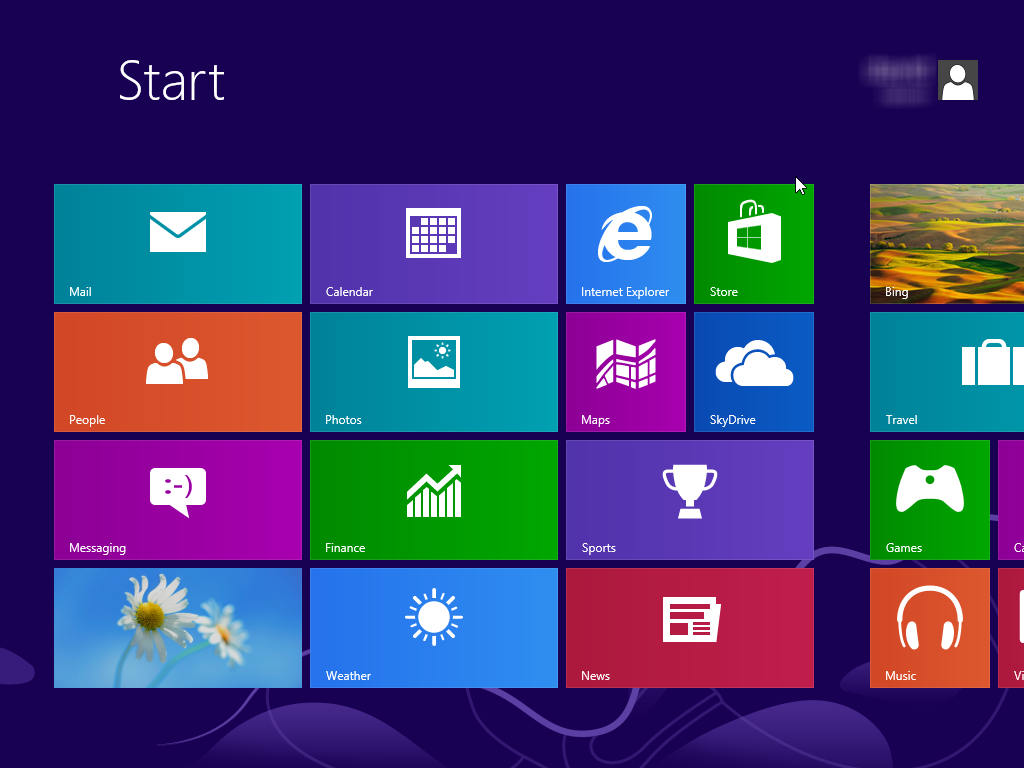Open the Desktop tile with daisies
This screenshot has width=1024, height=768.
pyautogui.click(x=178, y=628)
